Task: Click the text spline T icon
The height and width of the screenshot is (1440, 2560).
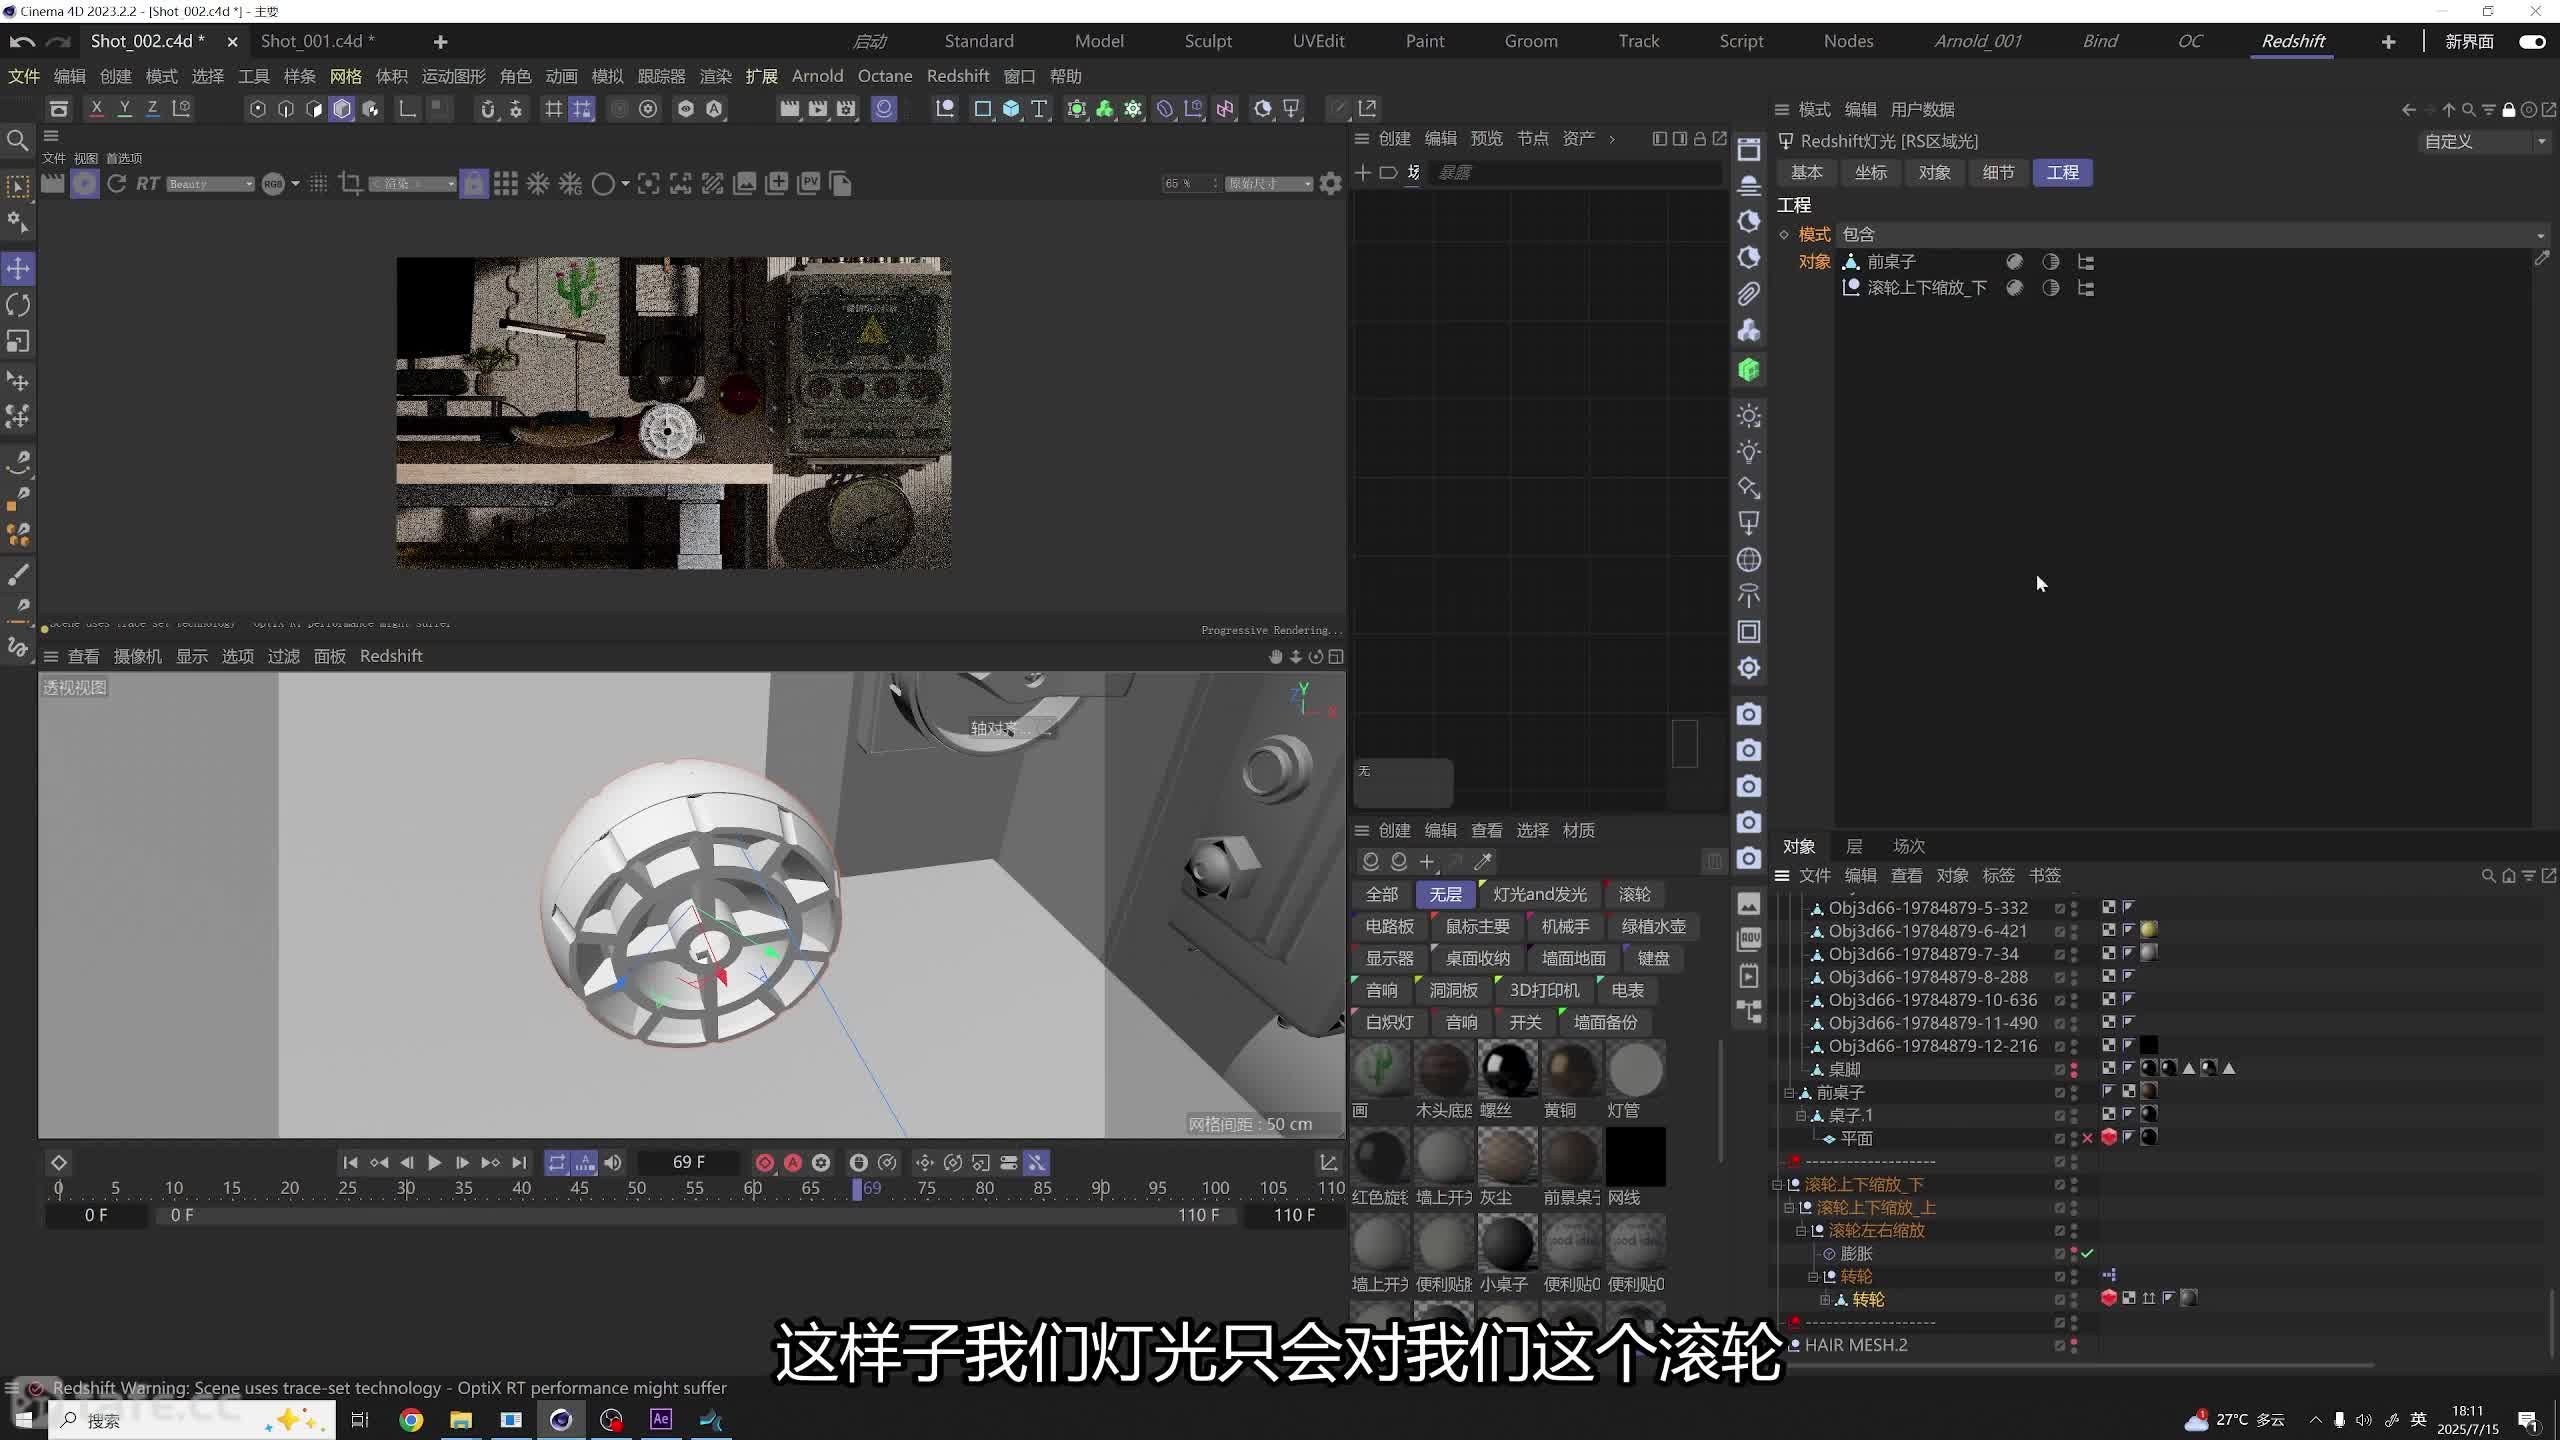Action: [1039, 109]
